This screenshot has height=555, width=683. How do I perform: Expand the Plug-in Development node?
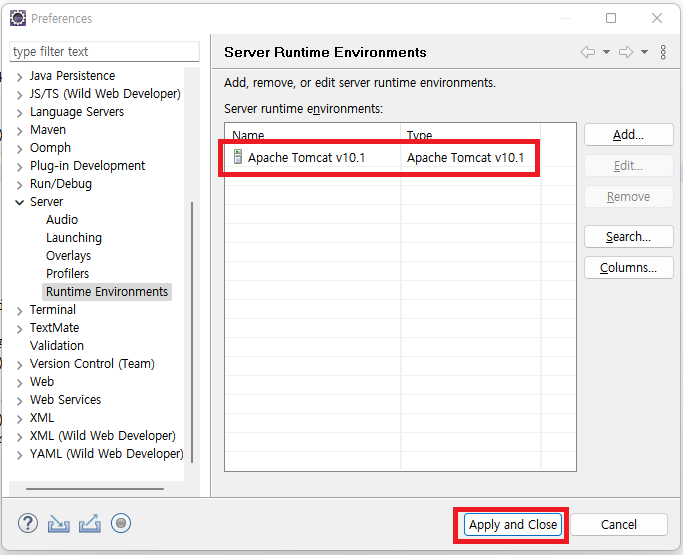[x=19, y=167]
